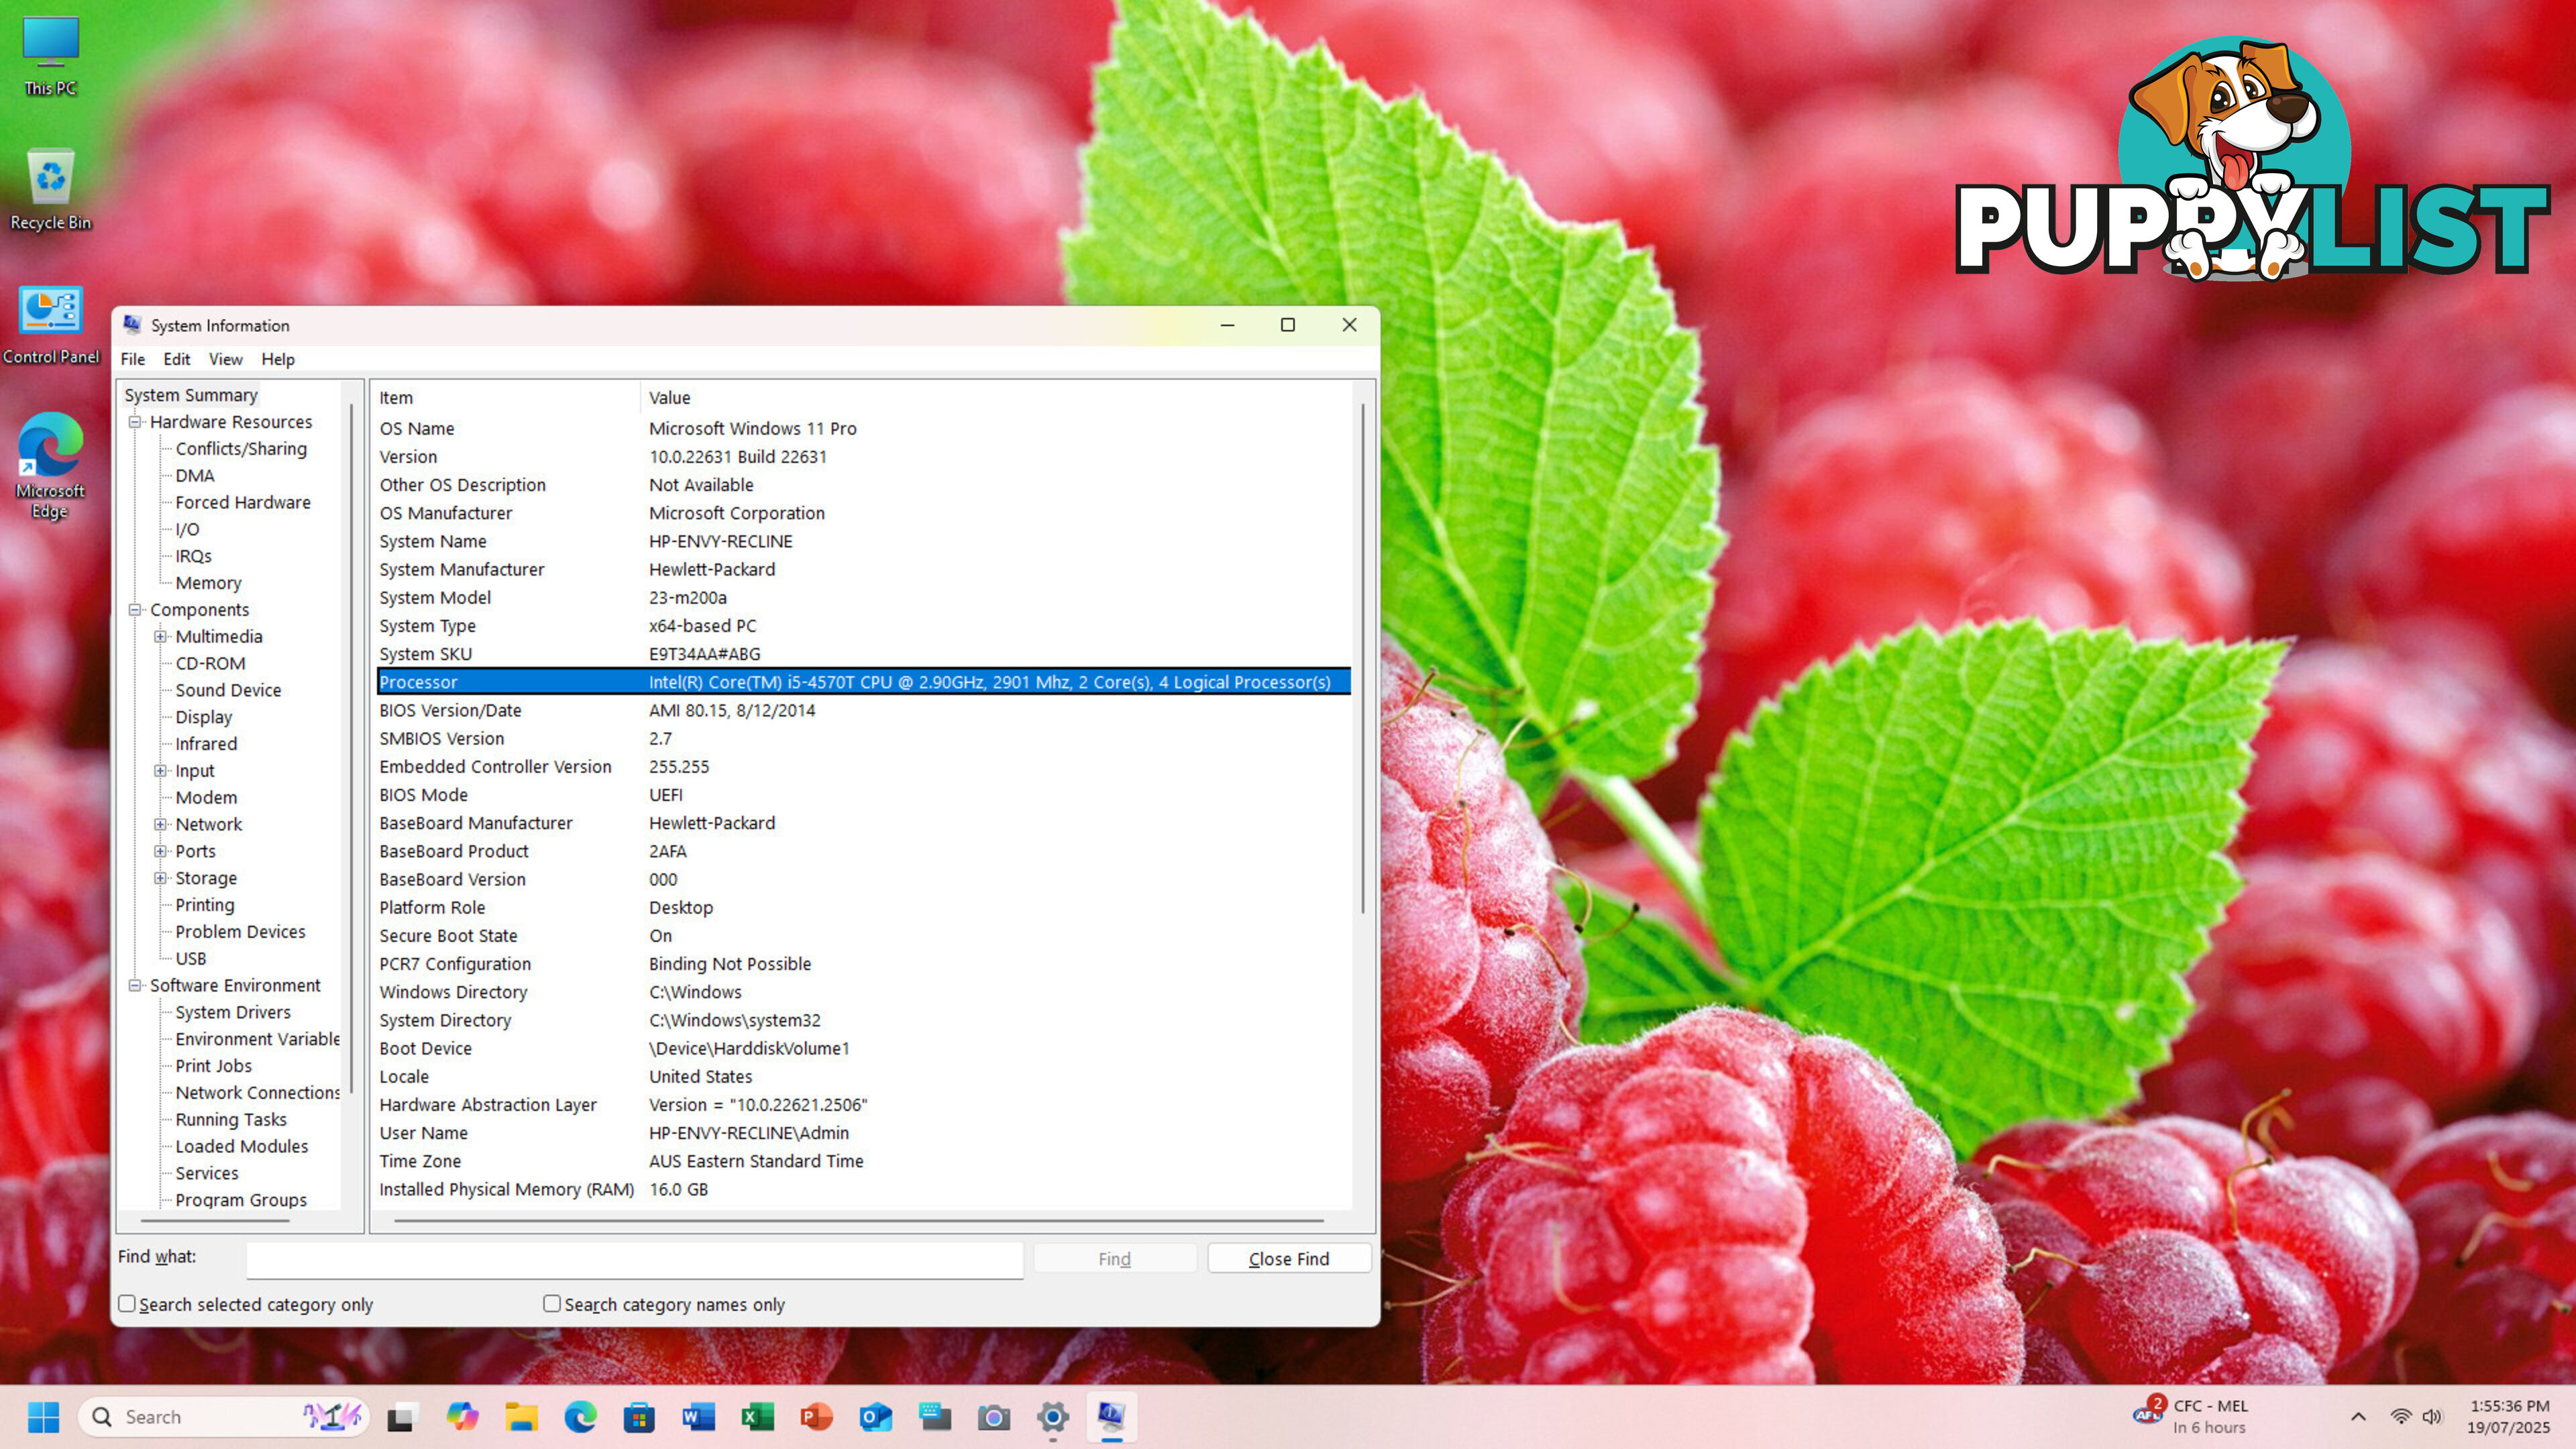Open the Edit menu
The width and height of the screenshot is (2576, 1449).
pos(177,359)
